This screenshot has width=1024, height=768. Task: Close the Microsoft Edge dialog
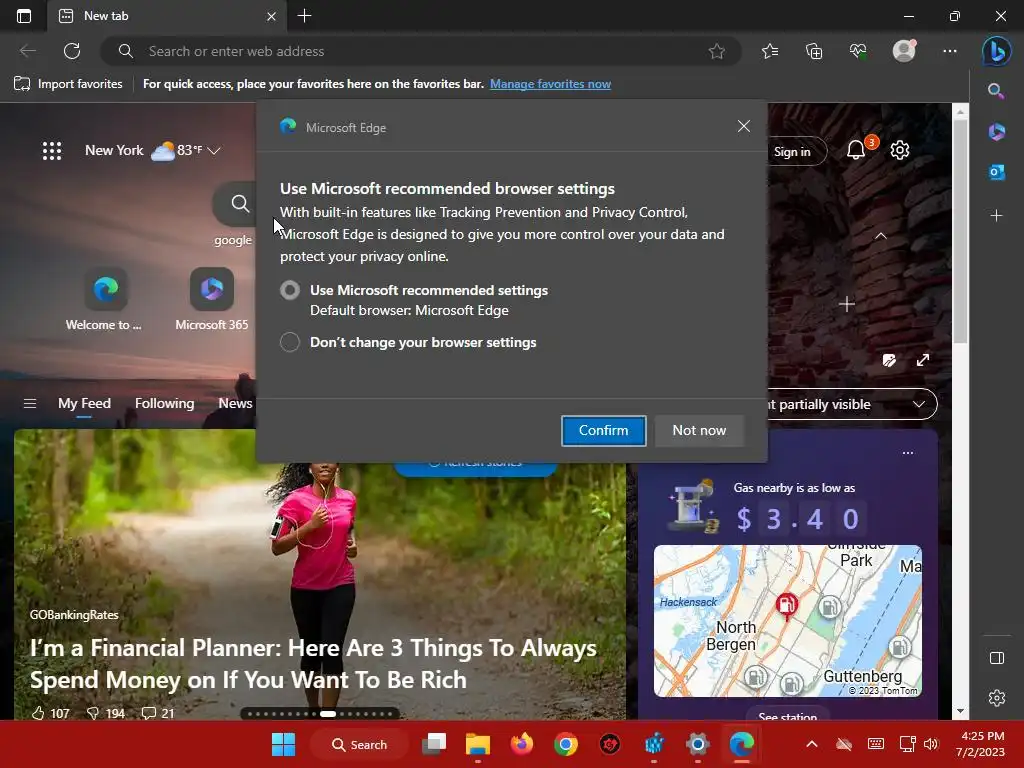(743, 126)
